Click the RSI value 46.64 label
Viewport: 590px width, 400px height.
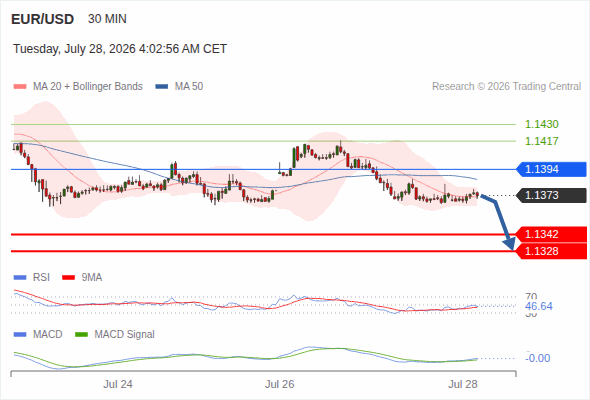click(x=539, y=306)
